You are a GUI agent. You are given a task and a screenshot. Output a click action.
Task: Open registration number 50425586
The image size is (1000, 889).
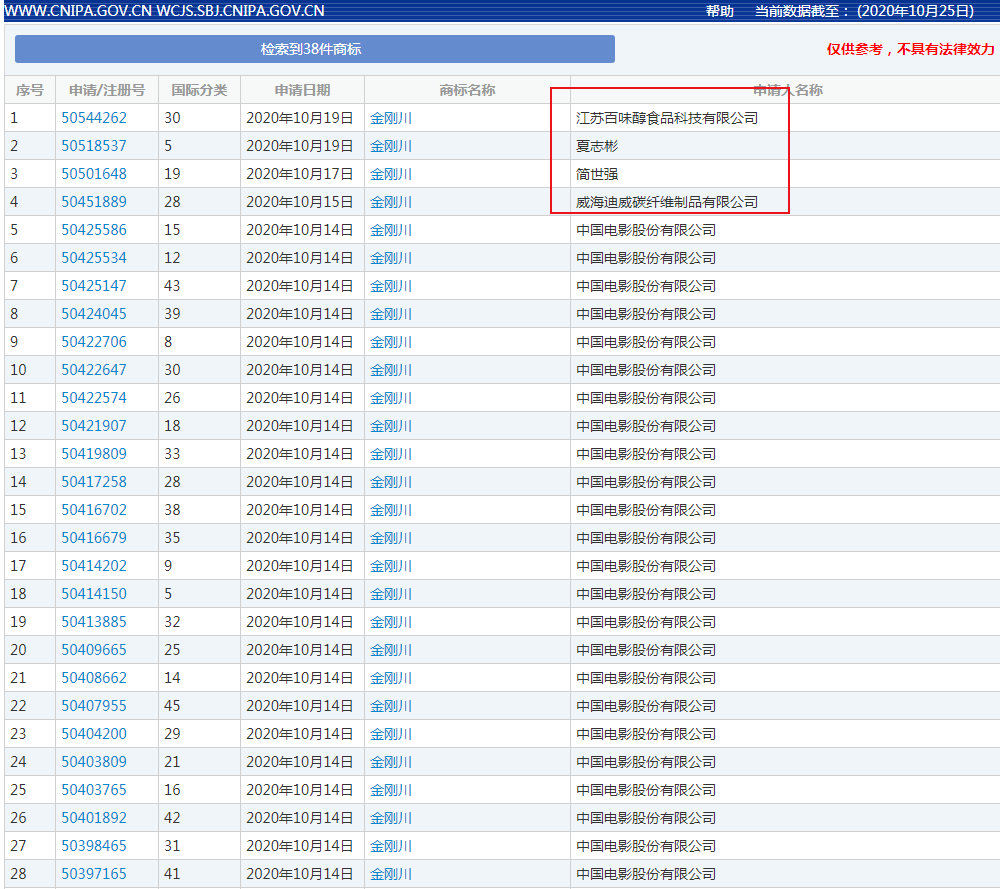click(94, 230)
